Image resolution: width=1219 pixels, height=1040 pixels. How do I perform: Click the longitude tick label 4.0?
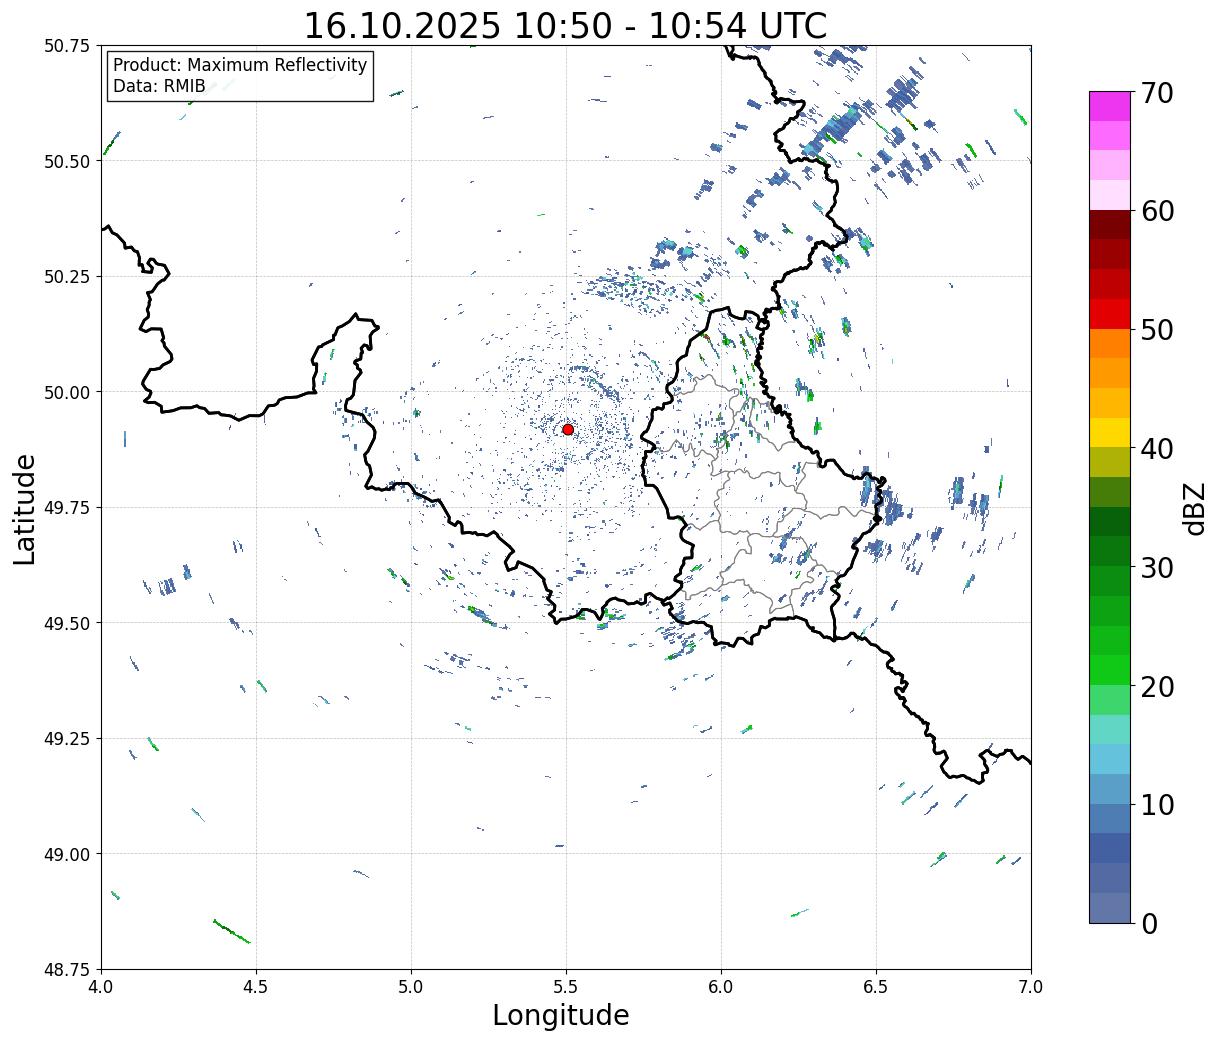point(101,987)
